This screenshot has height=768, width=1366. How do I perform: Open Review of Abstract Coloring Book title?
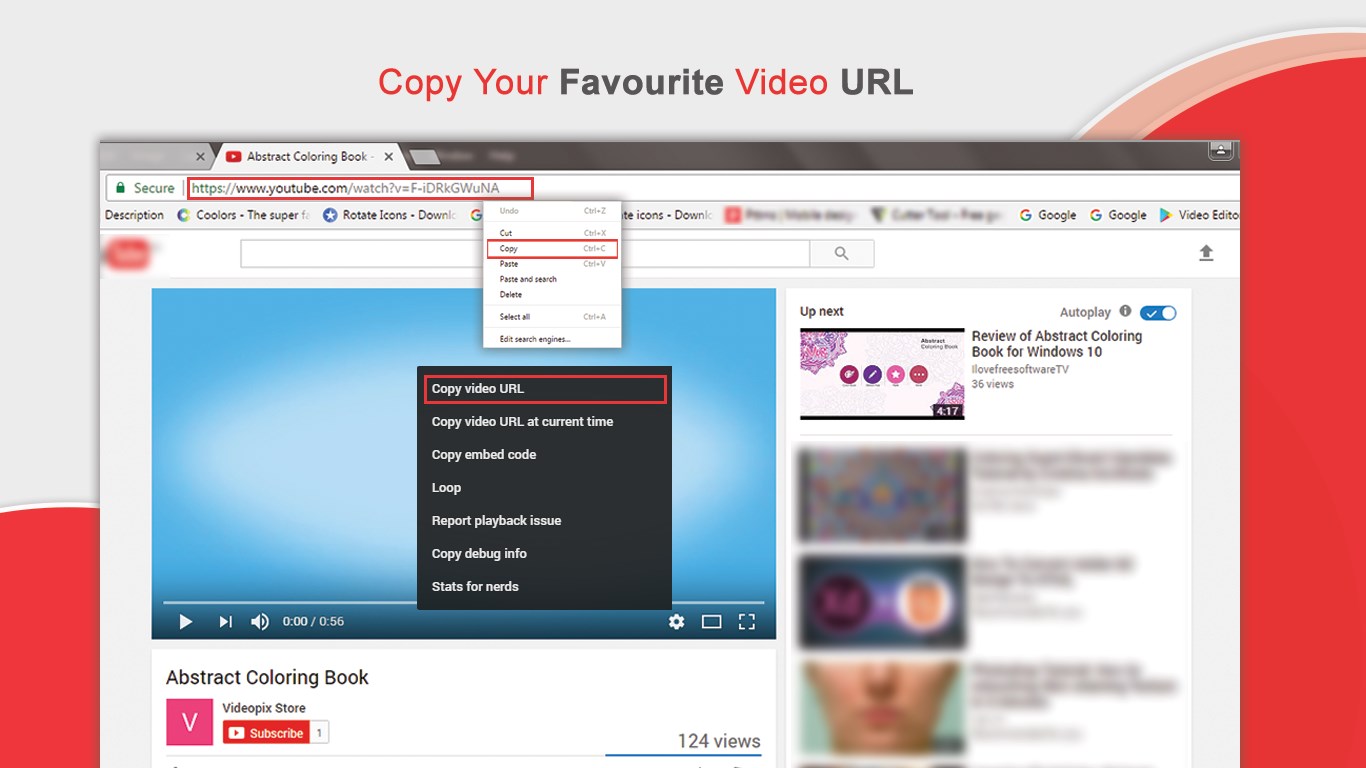coord(1057,344)
